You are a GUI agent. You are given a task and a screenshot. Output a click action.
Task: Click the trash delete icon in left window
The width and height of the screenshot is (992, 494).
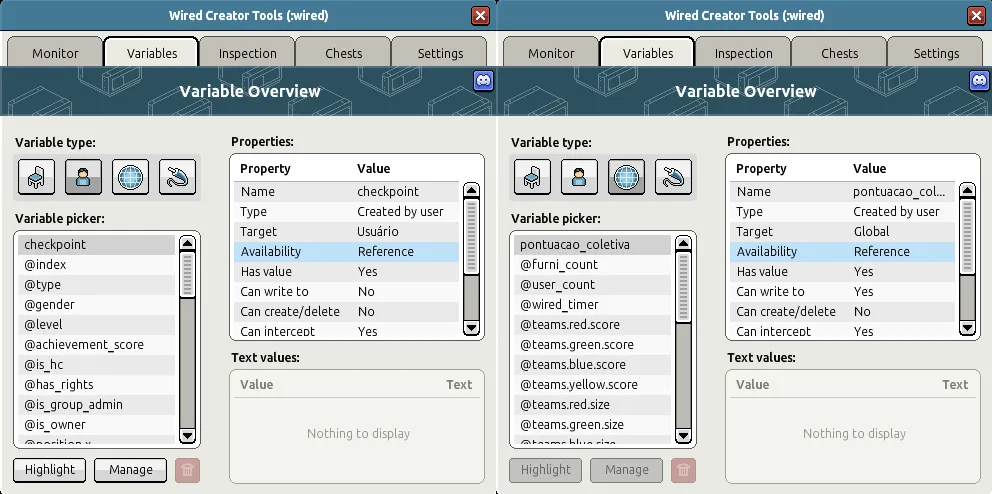188,470
